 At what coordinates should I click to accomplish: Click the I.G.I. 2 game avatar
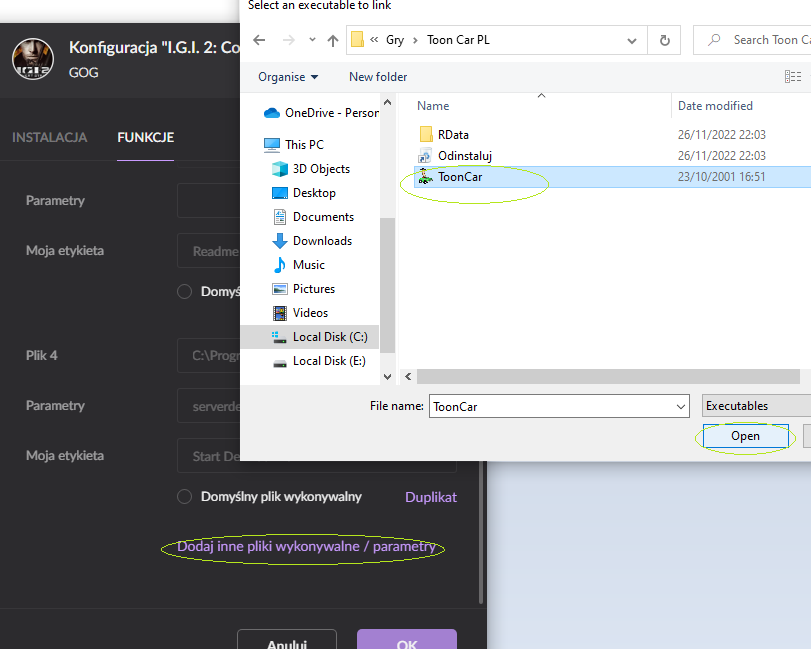[x=33, y=59]
